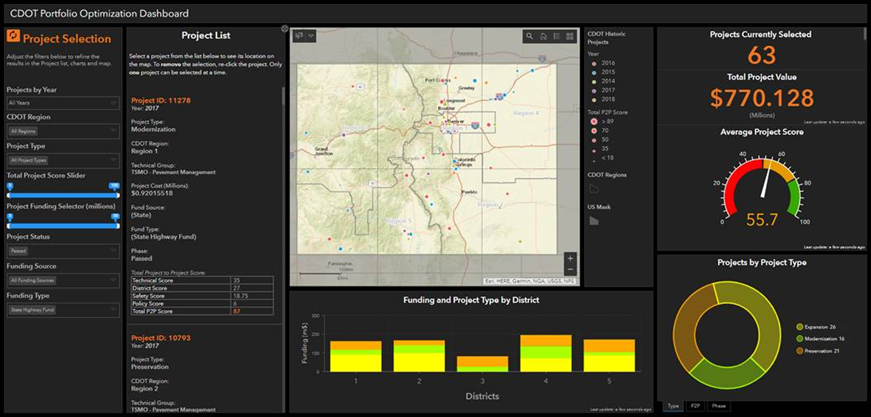The width and height of the screenshot is (871, 417).
Task: Click the District 1 funding bar
Action: (356, 356)
